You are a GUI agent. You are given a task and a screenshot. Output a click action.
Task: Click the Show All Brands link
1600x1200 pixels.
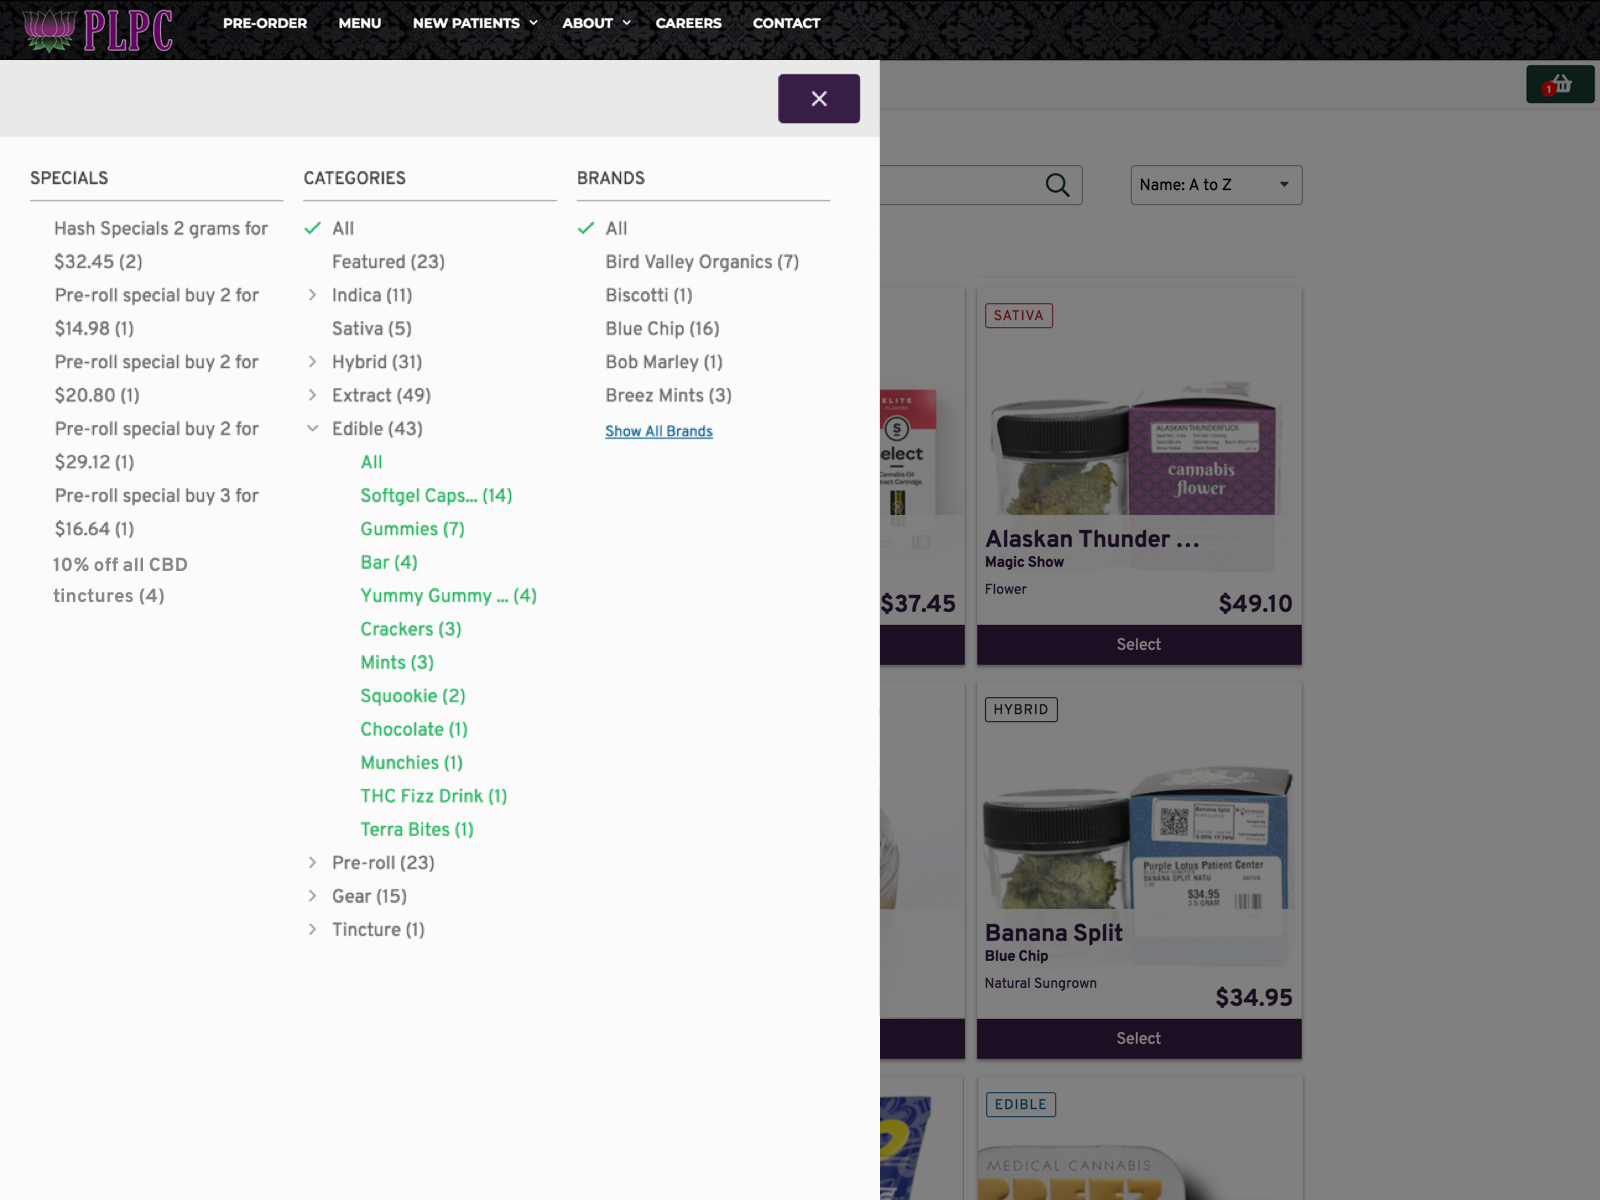[x=659, y=431]
